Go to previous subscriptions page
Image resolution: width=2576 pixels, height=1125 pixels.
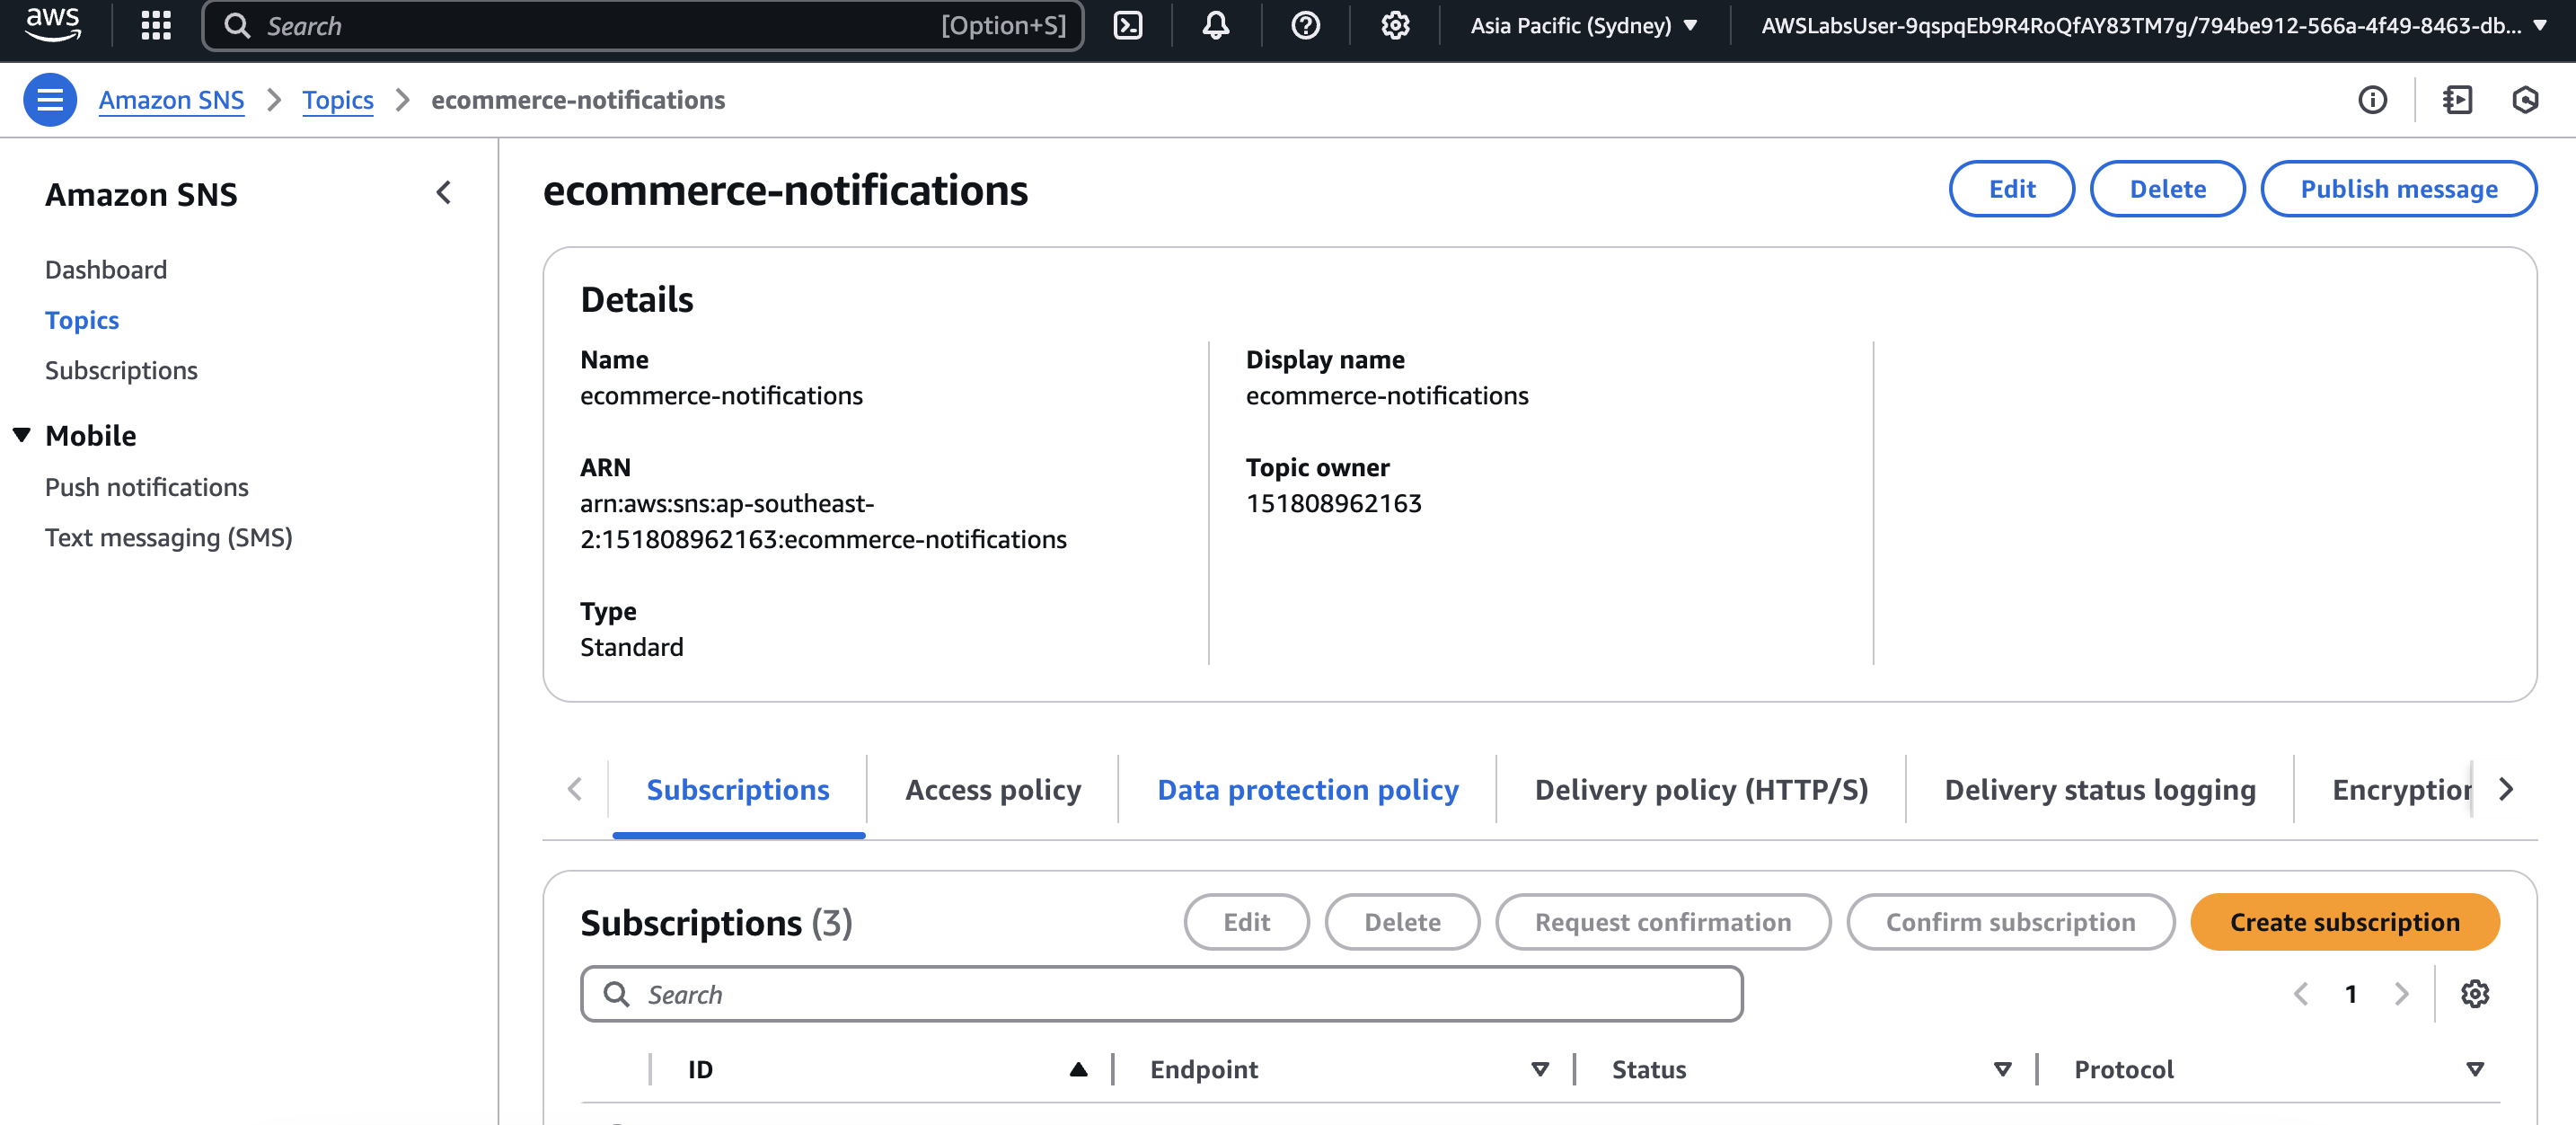pyautogui.click(x=2300, y=994)
